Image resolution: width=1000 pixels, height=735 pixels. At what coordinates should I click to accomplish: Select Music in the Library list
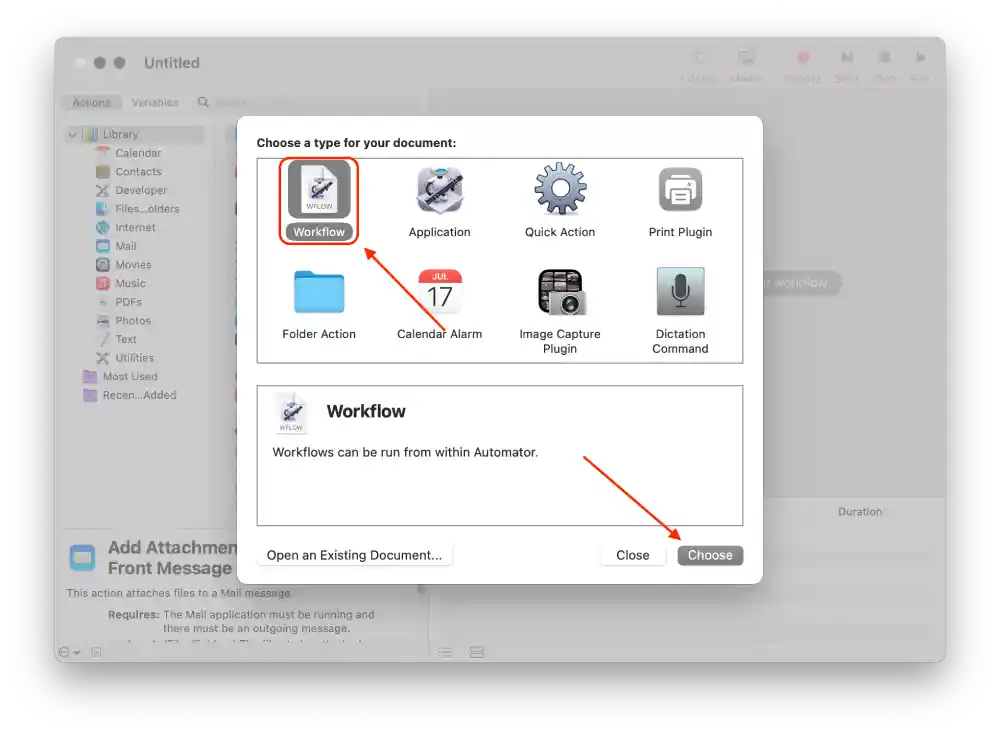[130, 283]
